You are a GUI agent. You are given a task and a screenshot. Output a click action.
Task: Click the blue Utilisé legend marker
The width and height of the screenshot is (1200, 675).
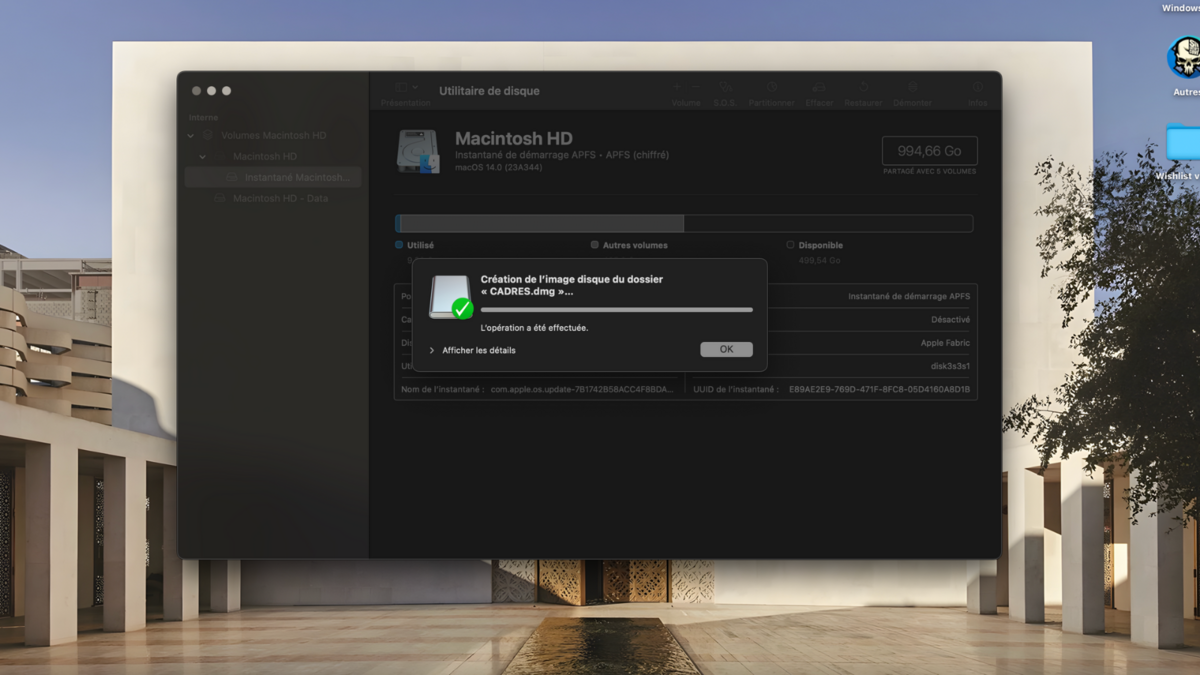pyautogui.click(x=399, y=244)
